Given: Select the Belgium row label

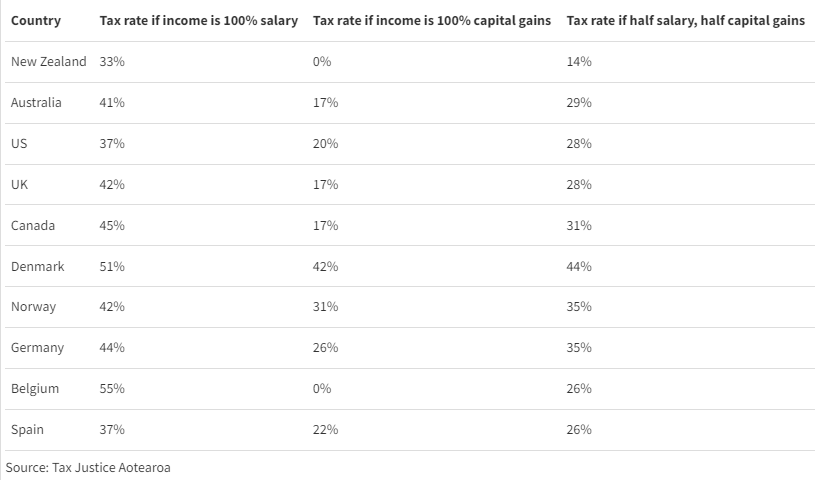Looking at the screenshot, I should point(35,389).
